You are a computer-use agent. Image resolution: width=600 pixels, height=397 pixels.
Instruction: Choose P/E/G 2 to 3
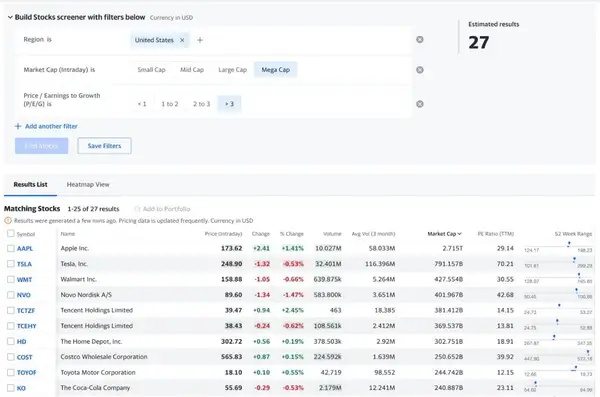click(x=201, y=104)
